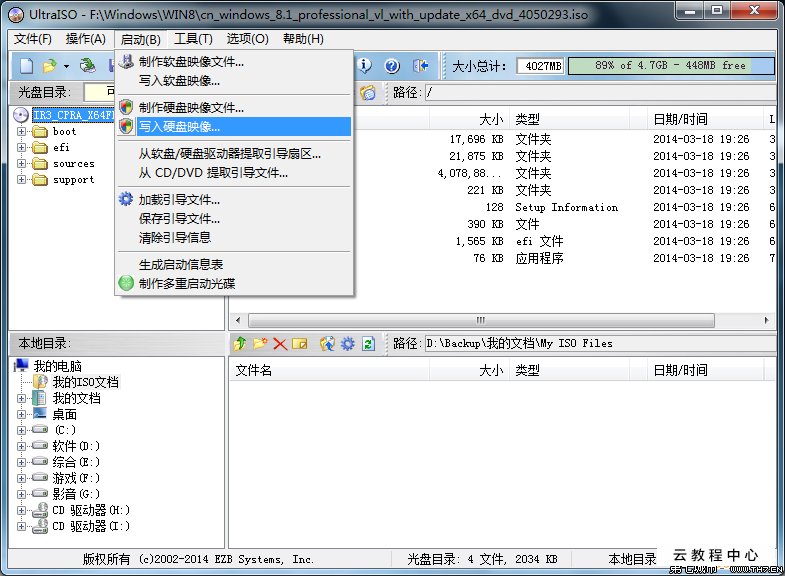The height and width of the screenshot is (576, 785).
Task: Open the dropdown arrow next to Open icon
Action: [66, 66]
